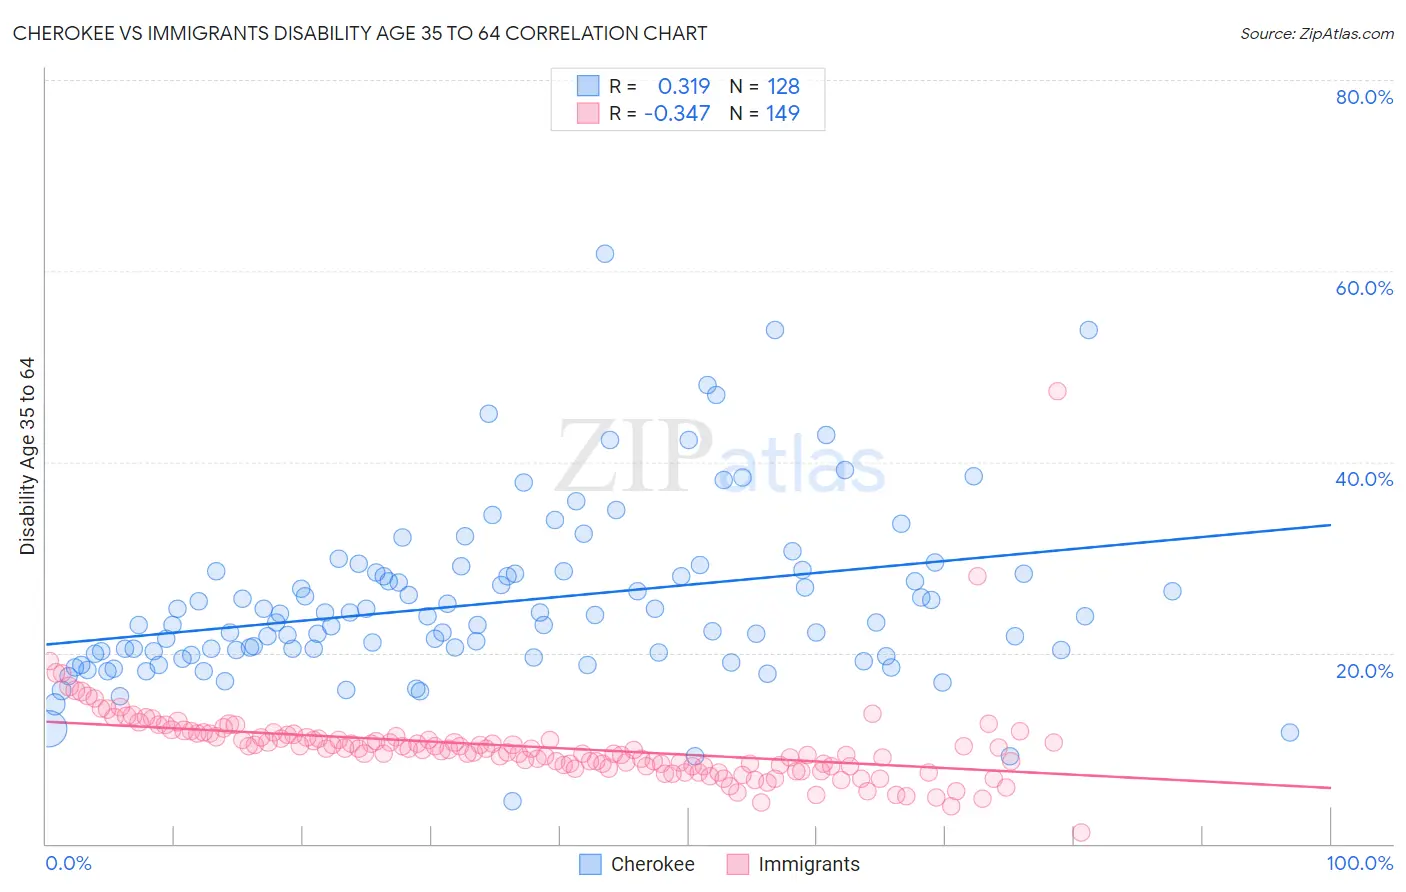The image size is (1406, 892).
Task: Click the lowest pink point near x-axis
Action: coord(1080,833)
